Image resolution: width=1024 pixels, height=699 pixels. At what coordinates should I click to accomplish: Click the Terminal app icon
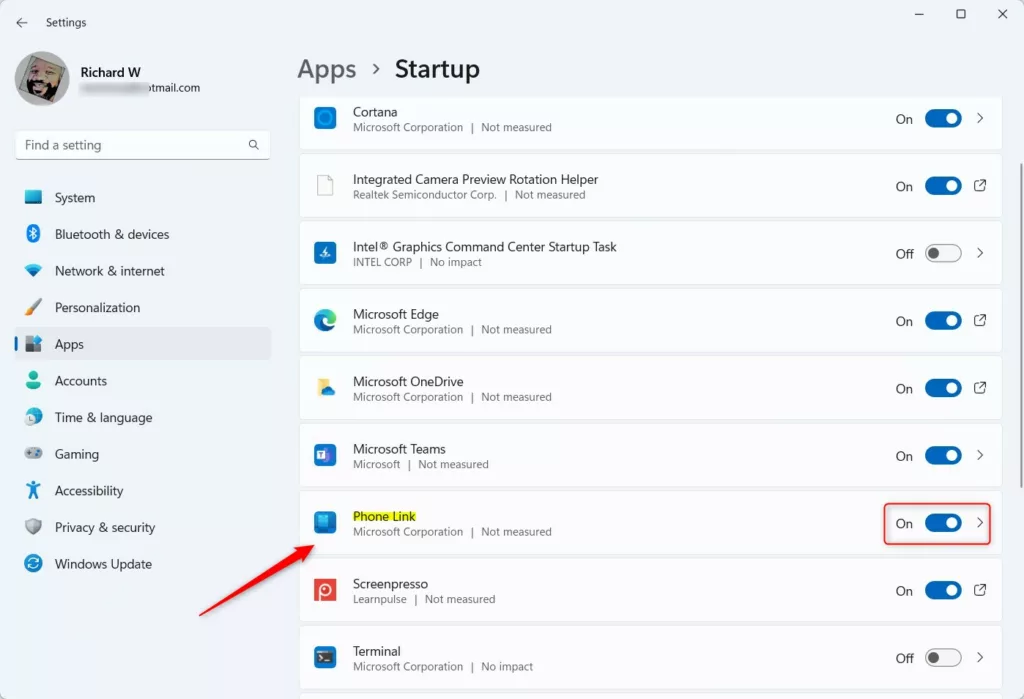point(325,657)
